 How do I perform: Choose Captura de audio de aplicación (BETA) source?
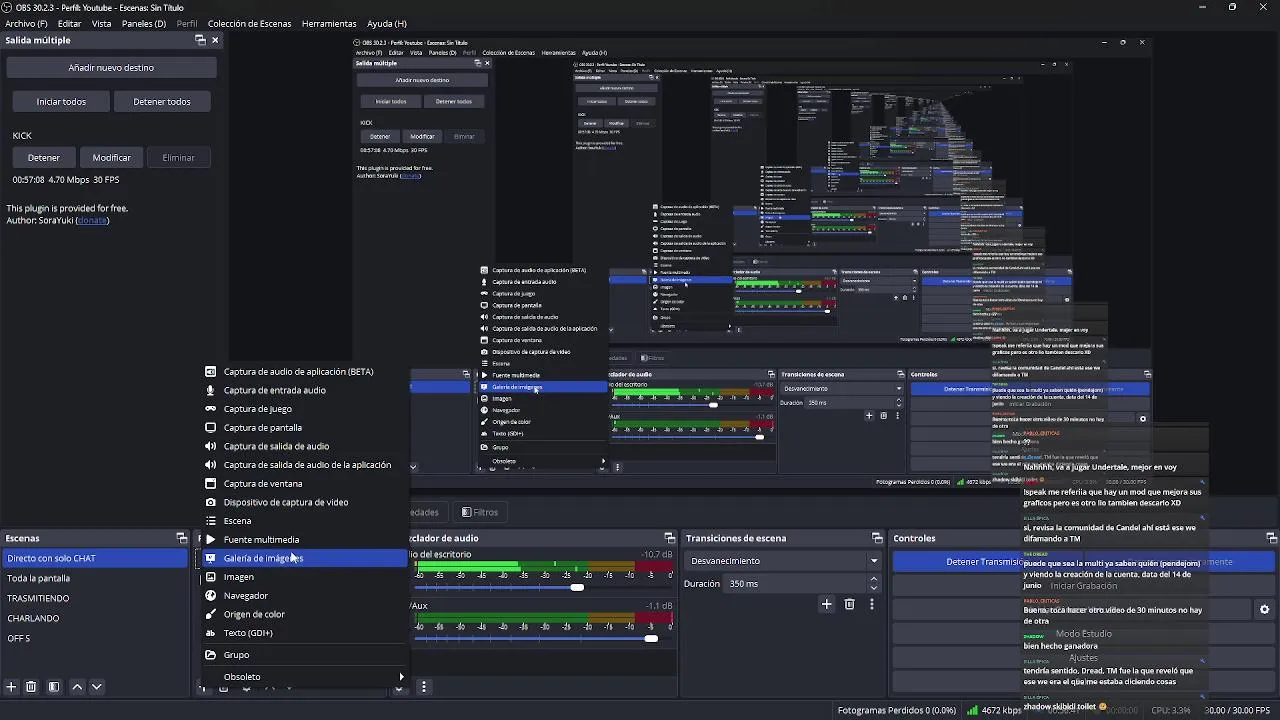[304, 371]
